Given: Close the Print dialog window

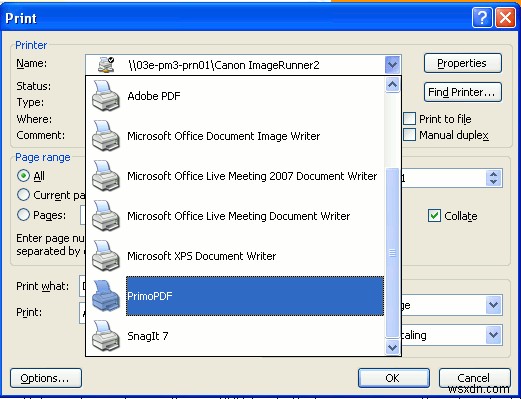Looking at the screenshot, I should 505,18.
